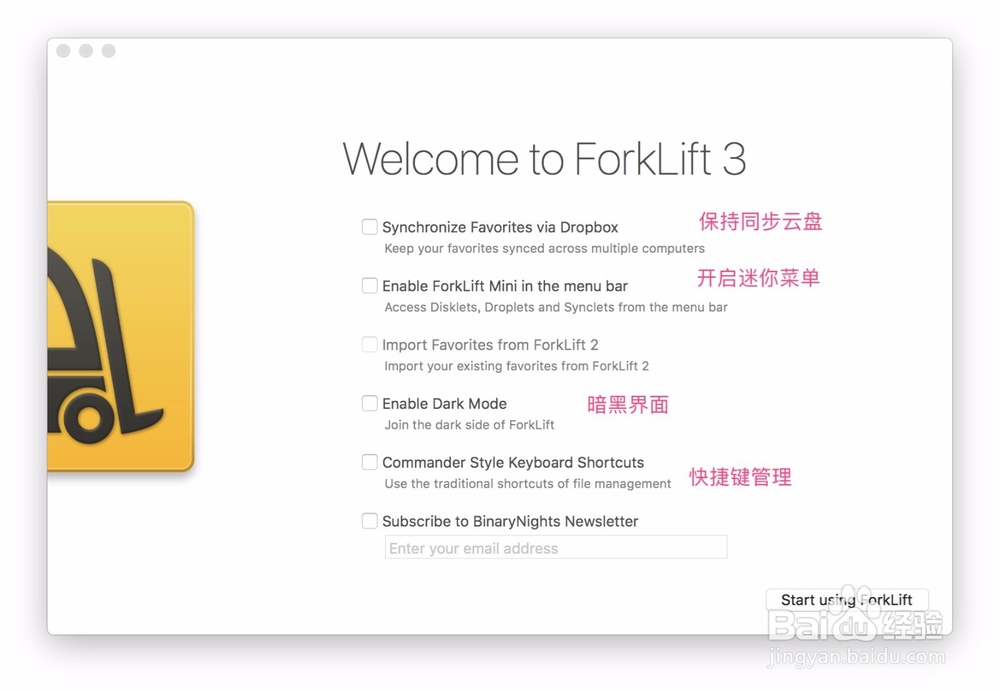This screenshot has width=1000, height=691.
Task: Click text 'Keep your favorites synced across multiple computers'
Action: tap(544, 248)
